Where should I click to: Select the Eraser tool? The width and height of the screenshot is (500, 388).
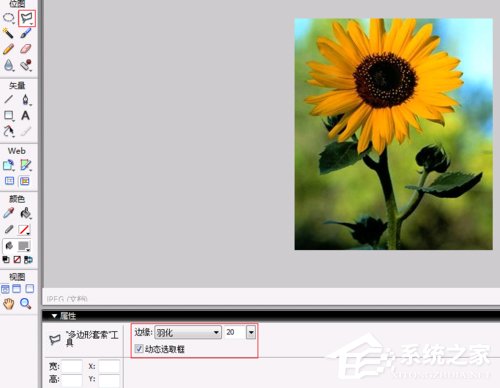(26, 49)
